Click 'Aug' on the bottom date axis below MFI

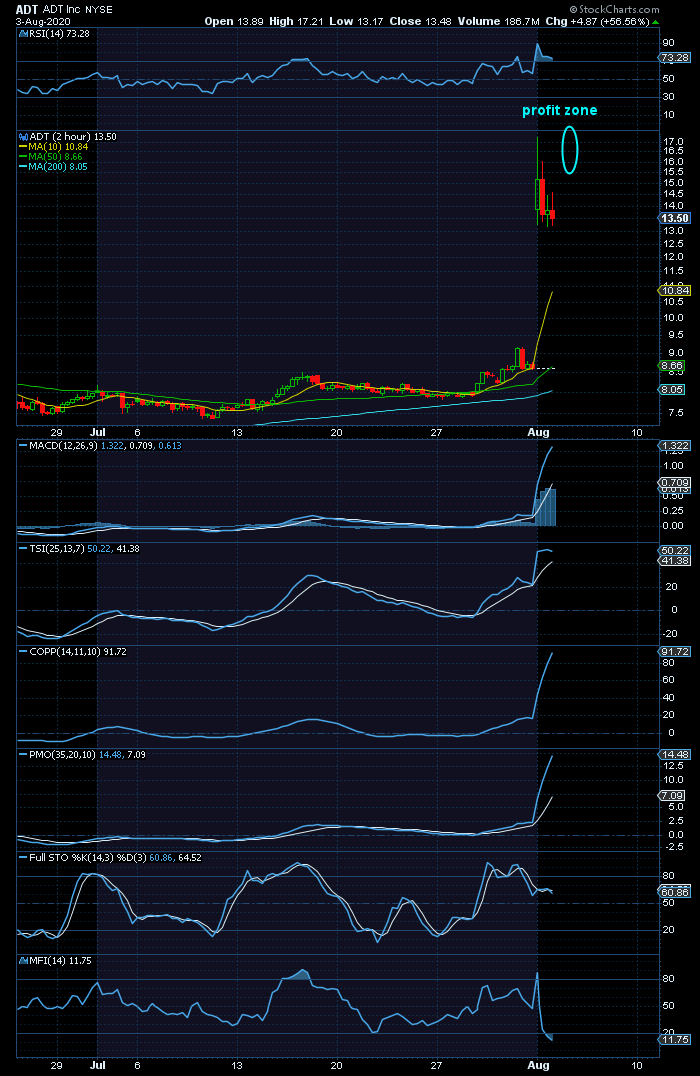(x=539, y=1065)
